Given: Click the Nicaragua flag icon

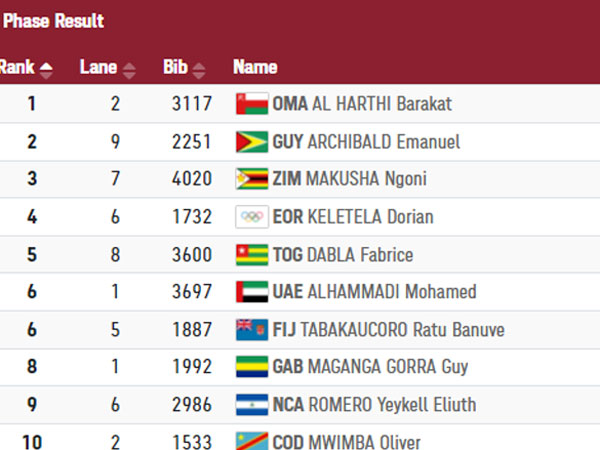Looking at the screenshot, I should pos(251,405).
